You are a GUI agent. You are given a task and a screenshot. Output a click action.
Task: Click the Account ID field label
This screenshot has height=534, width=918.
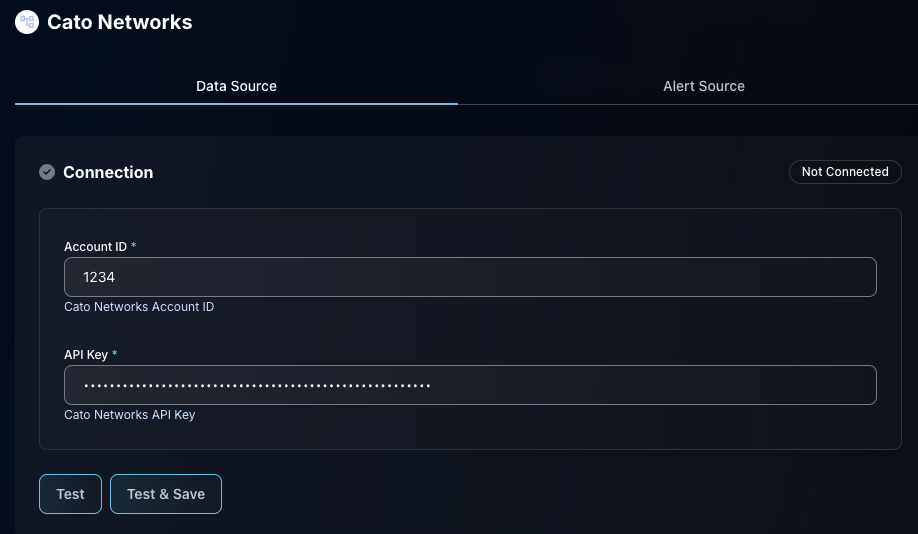(95, 246)
